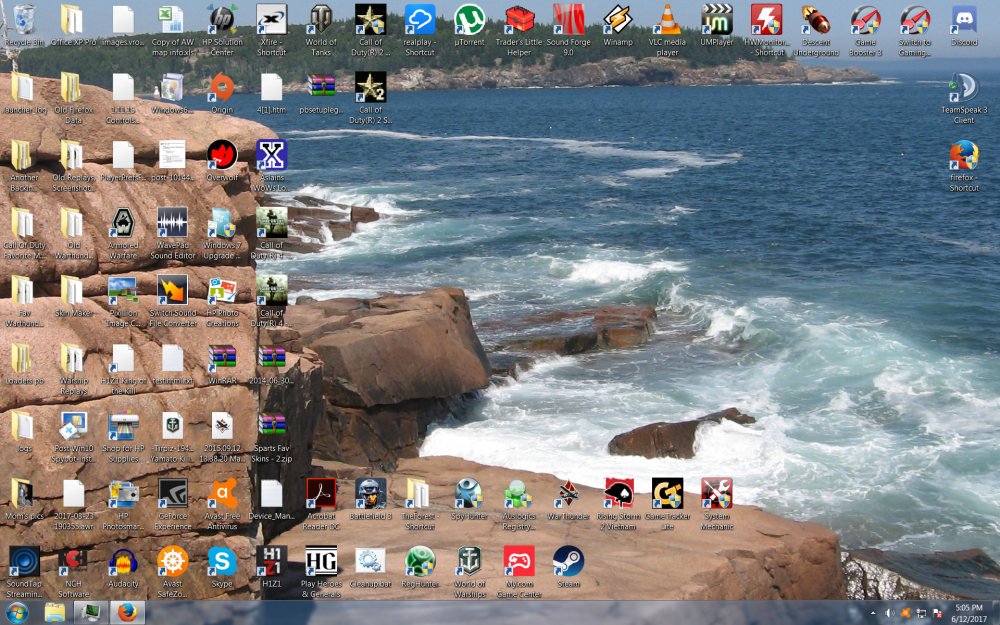Mute sound via the speaker tray icon
The image size is (1000, 625).
pos(889,613)
